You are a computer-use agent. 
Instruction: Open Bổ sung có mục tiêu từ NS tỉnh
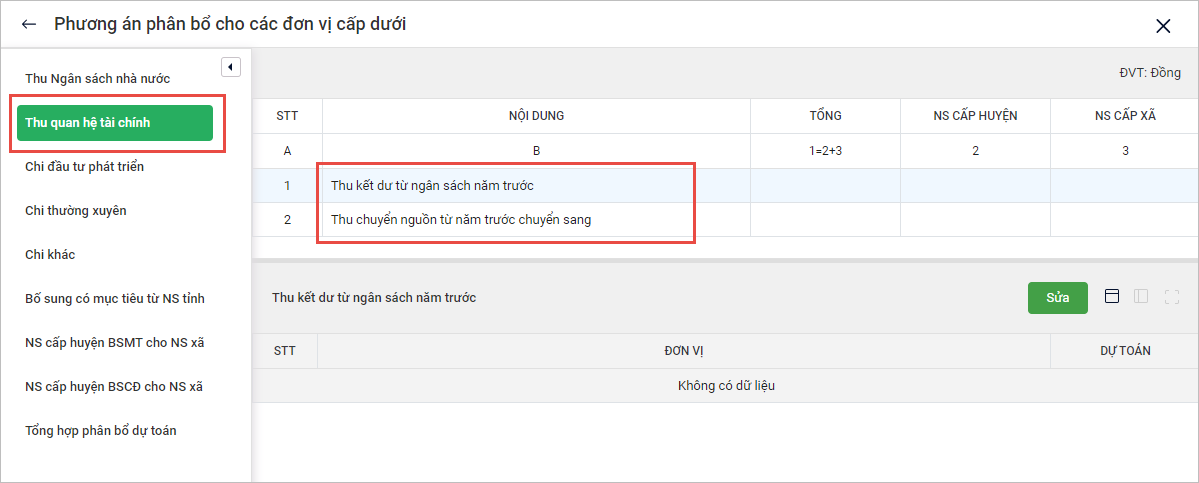(115, 298)
